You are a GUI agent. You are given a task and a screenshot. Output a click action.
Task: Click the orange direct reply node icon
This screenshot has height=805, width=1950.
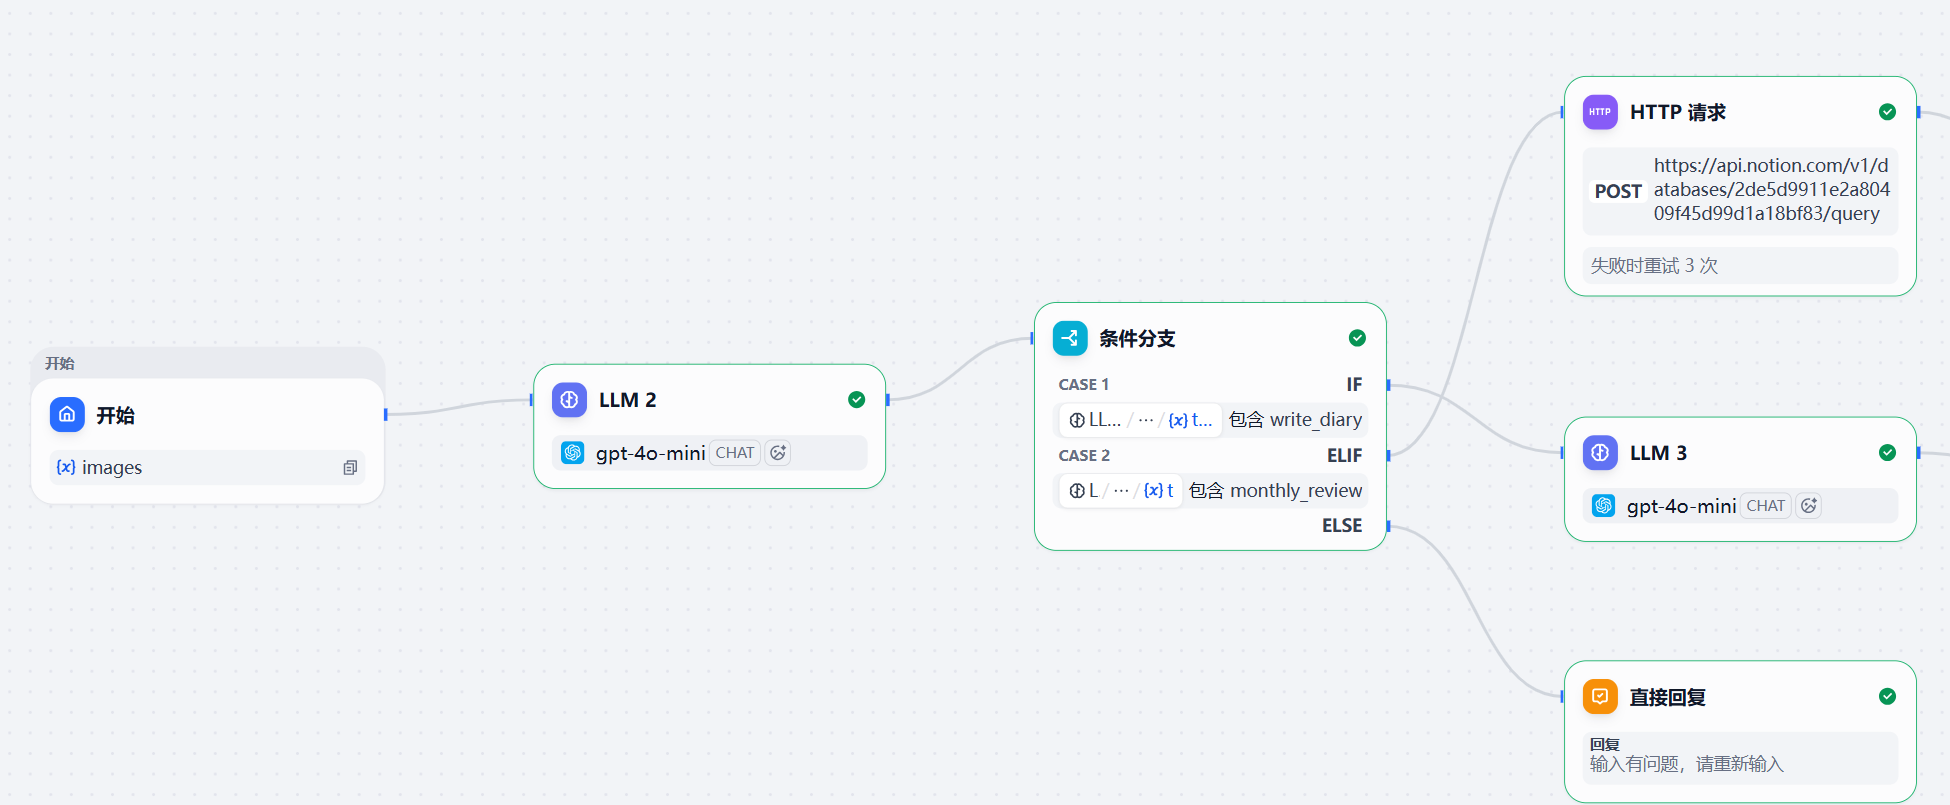pyautogui.click(x=1599, y=697)
